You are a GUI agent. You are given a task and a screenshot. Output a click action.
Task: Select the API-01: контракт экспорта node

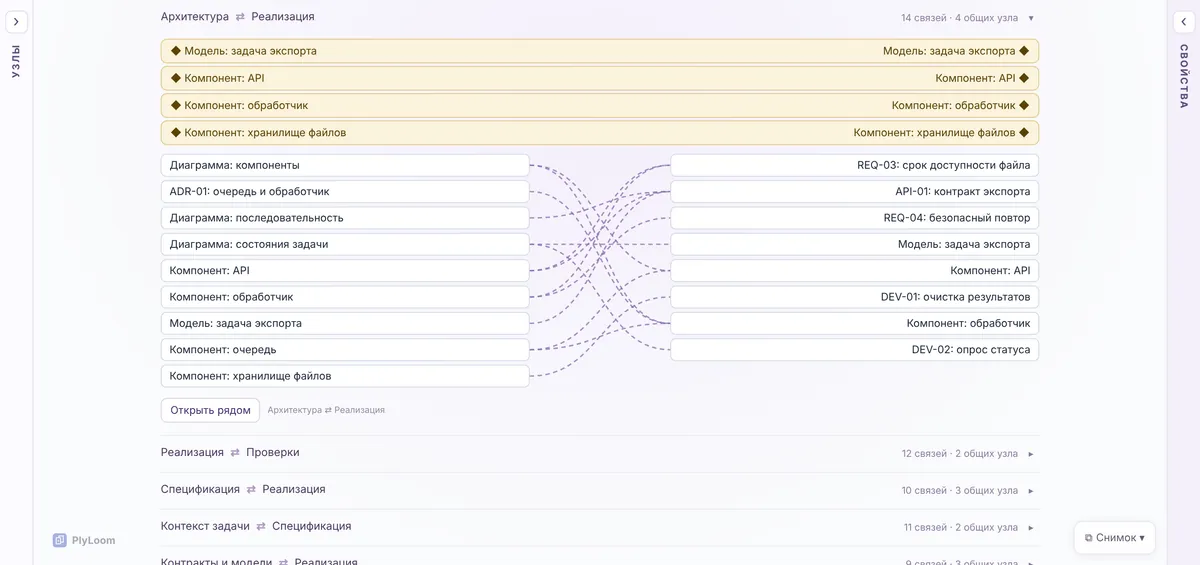(x=855, y=191)
